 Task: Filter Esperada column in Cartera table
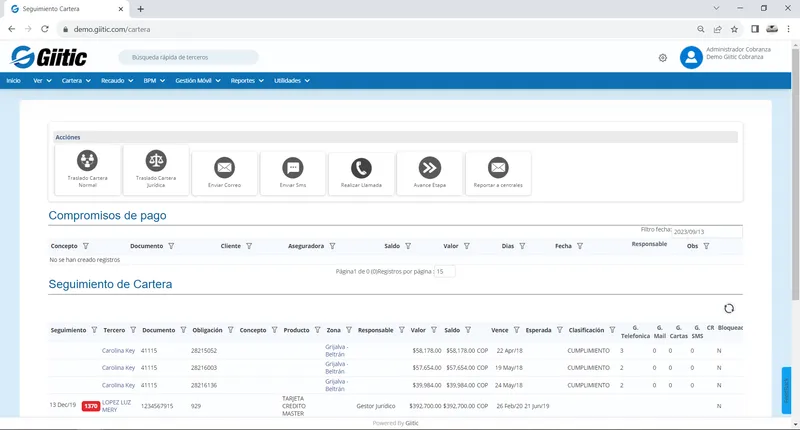[x=560, y=330]
